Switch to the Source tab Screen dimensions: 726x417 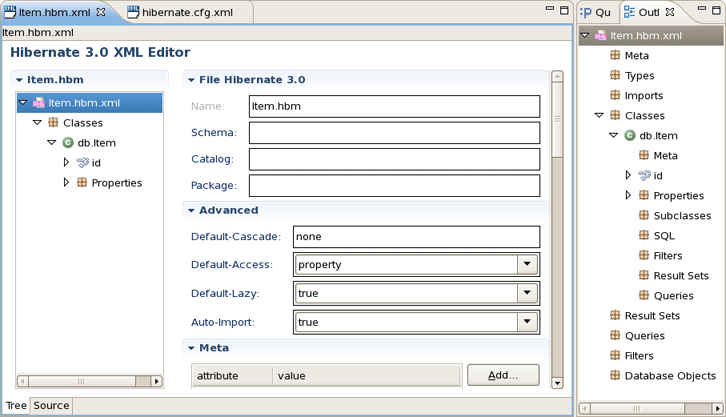pyautogui.click(x=51, y=406)
